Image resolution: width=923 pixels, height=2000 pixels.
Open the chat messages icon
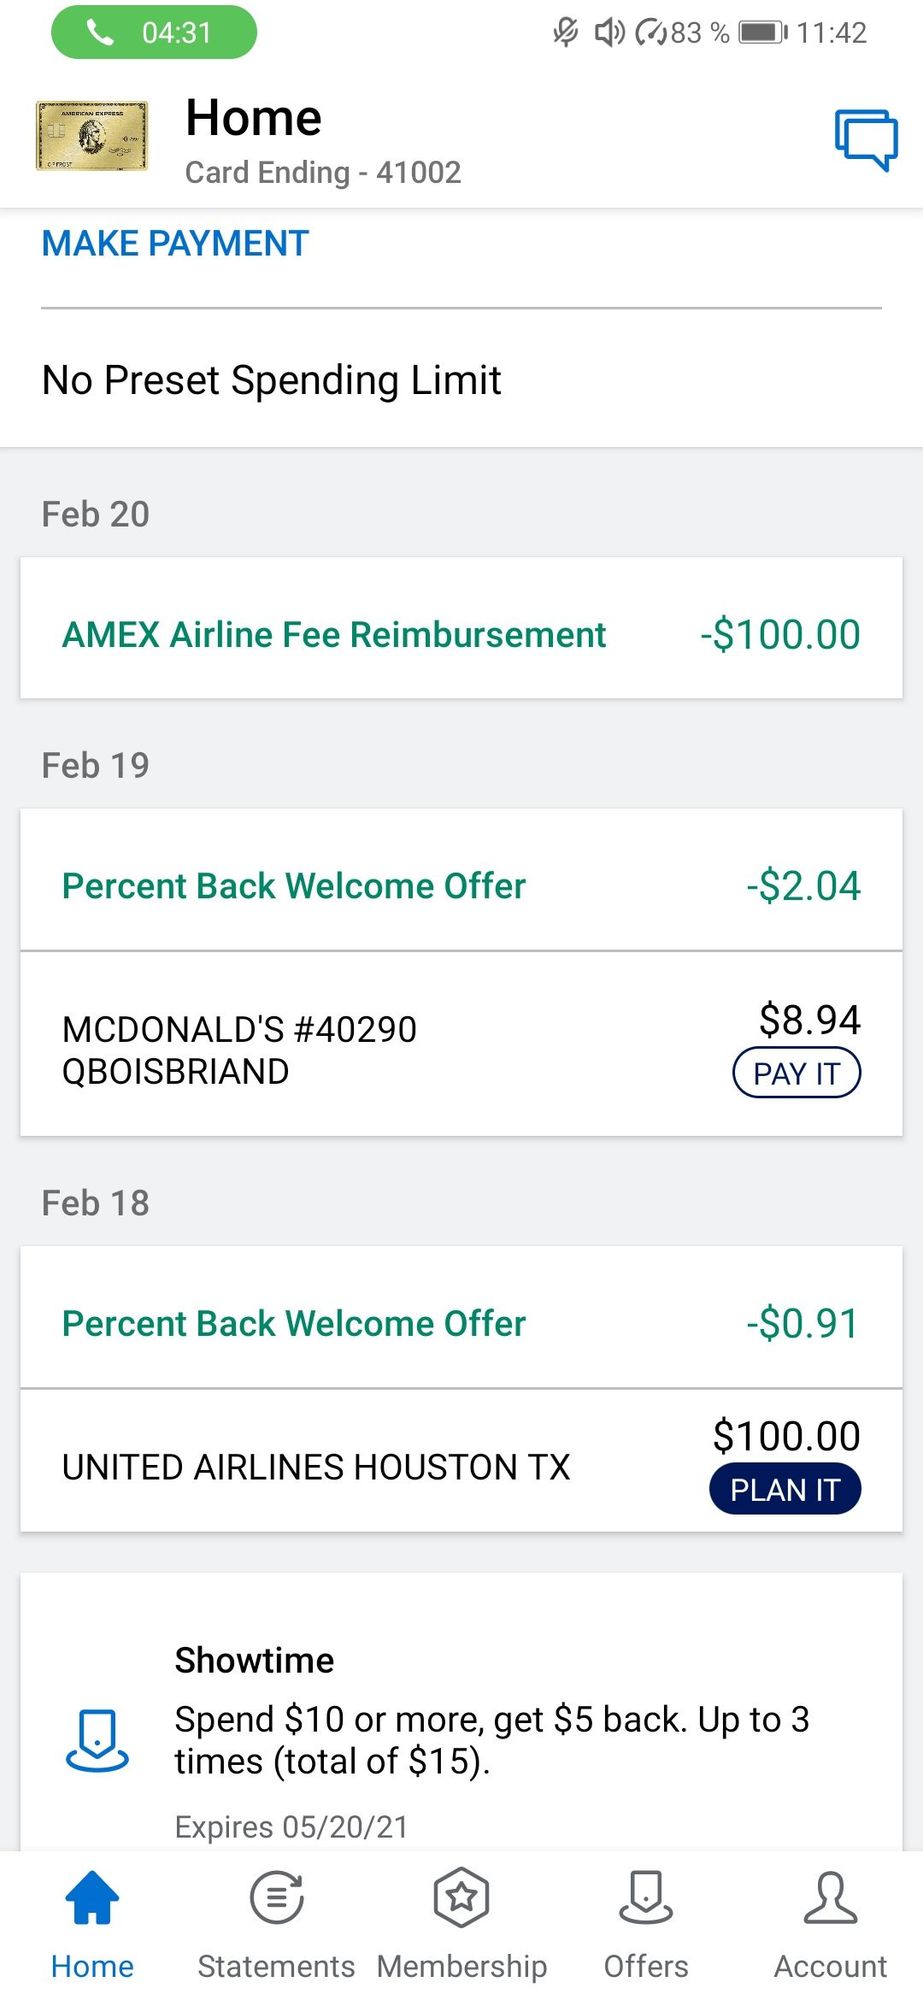point(866,139)
